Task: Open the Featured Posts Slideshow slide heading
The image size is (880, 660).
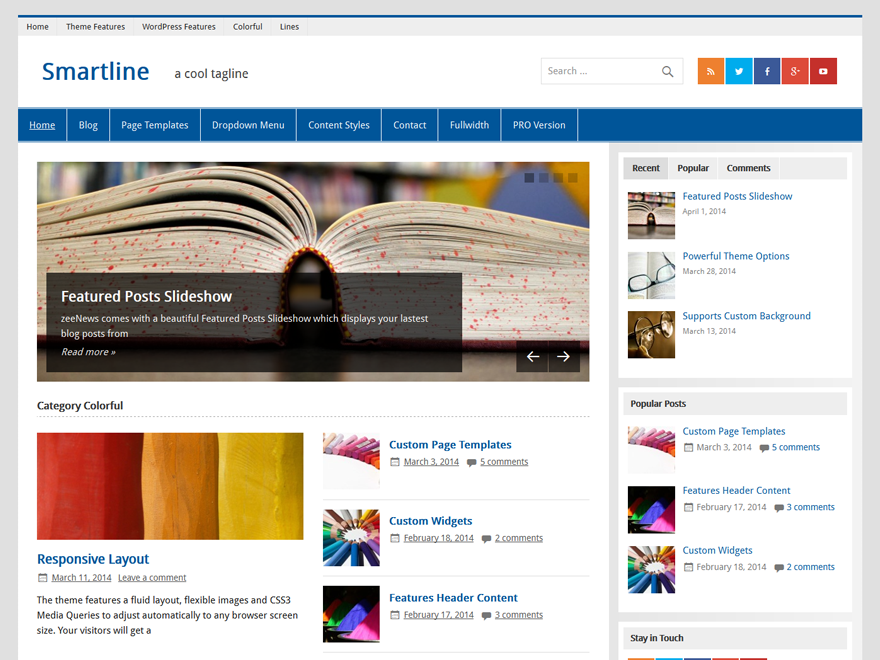Action: coord(146,296)
